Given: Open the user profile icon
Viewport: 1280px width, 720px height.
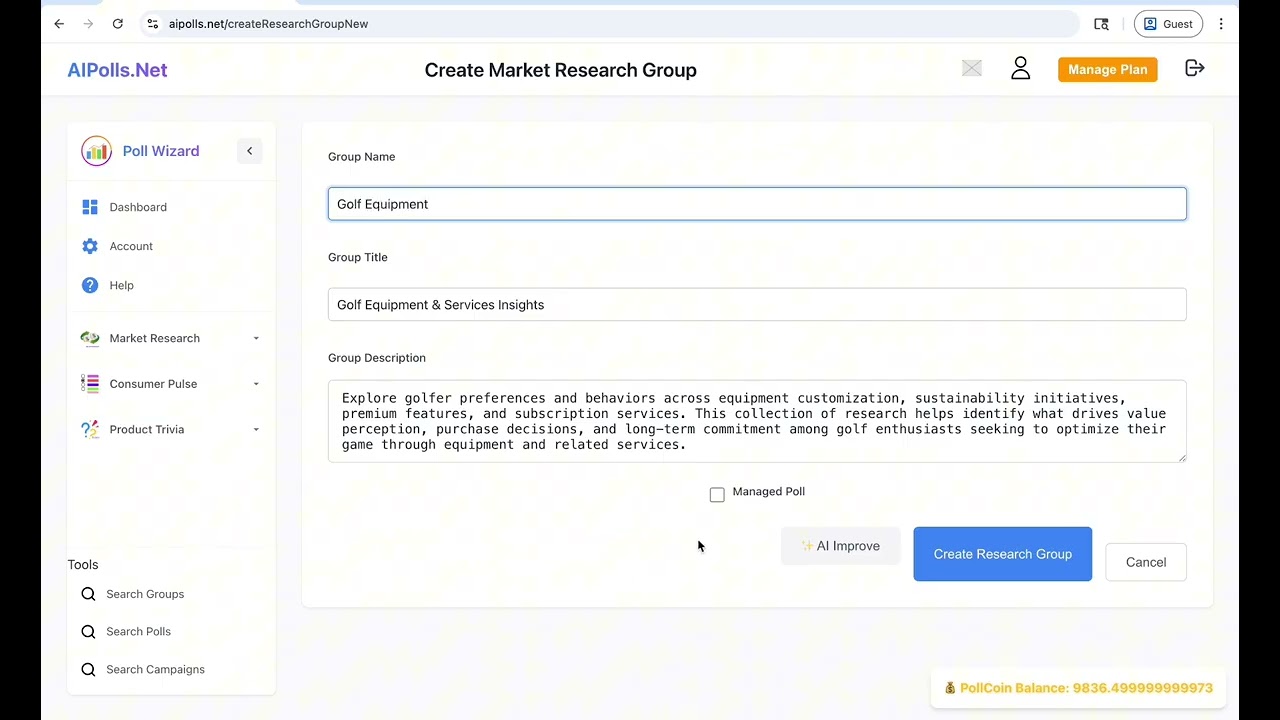Looking at the screenshot, I should pos(1020,68).
